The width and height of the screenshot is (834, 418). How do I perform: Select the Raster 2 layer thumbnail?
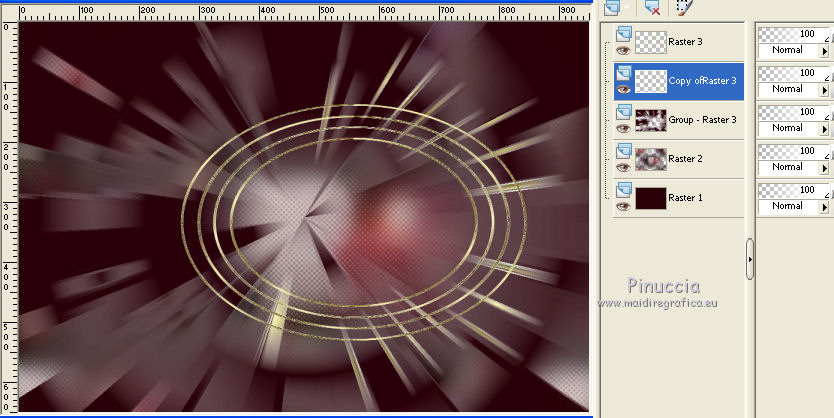coord(650,159)
